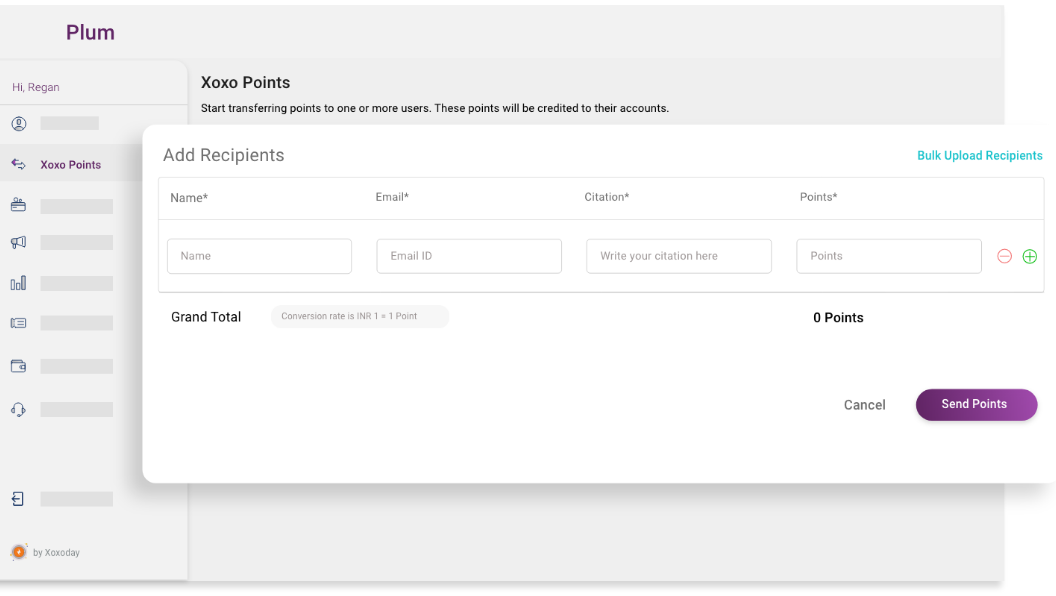Screen dimensions: 1056x596
Task: Click the list card icon in sidebar
Action: tap(19, 323)
